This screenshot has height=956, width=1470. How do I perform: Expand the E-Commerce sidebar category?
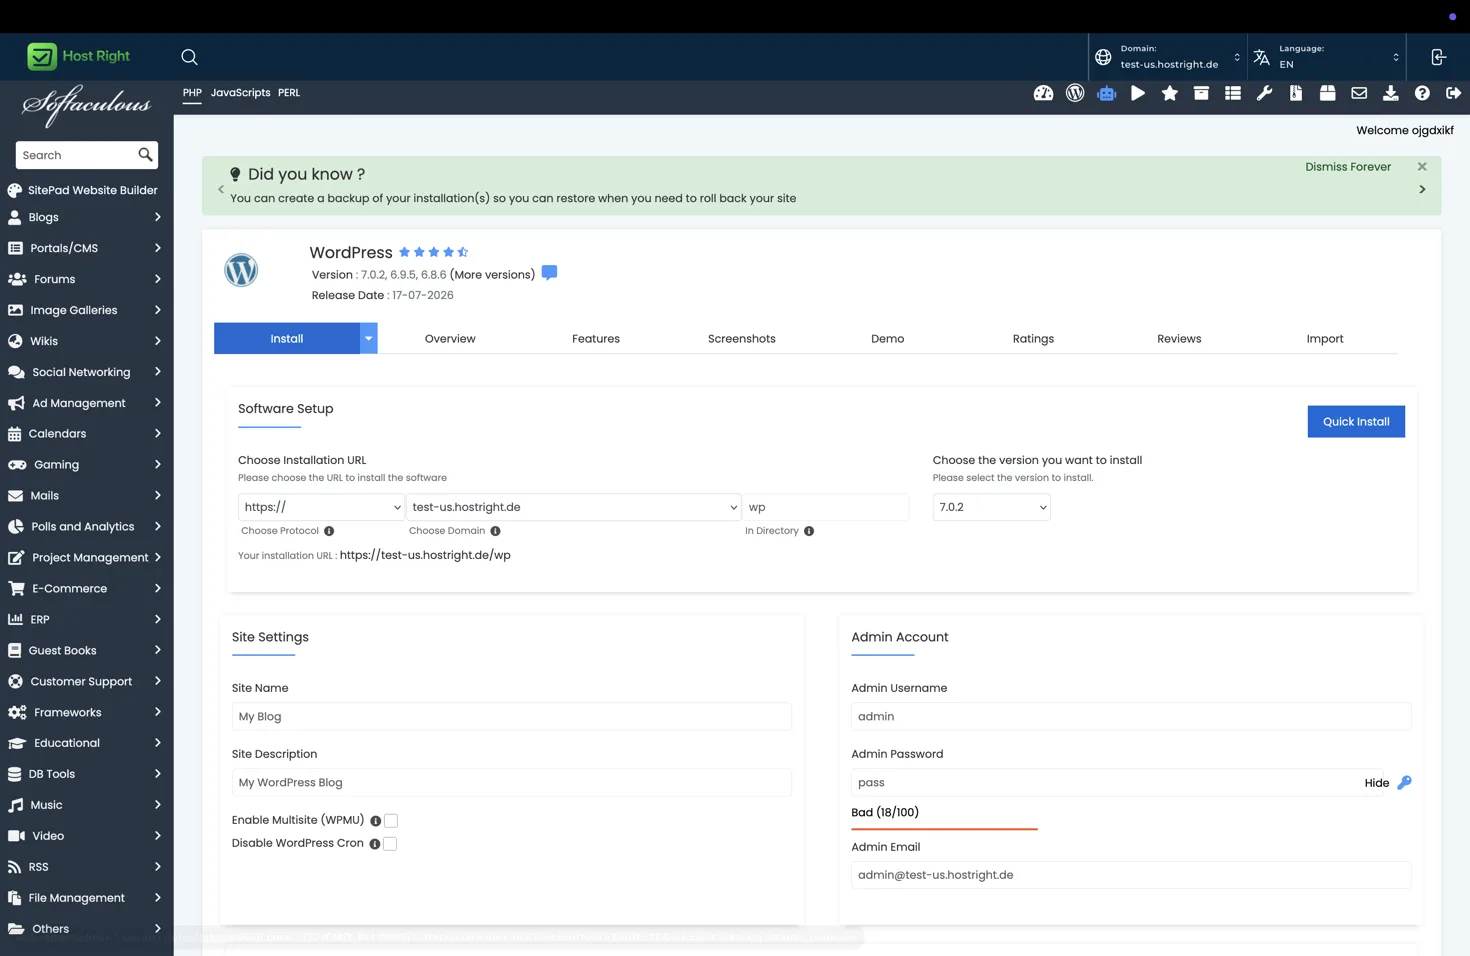click(85, 588)
